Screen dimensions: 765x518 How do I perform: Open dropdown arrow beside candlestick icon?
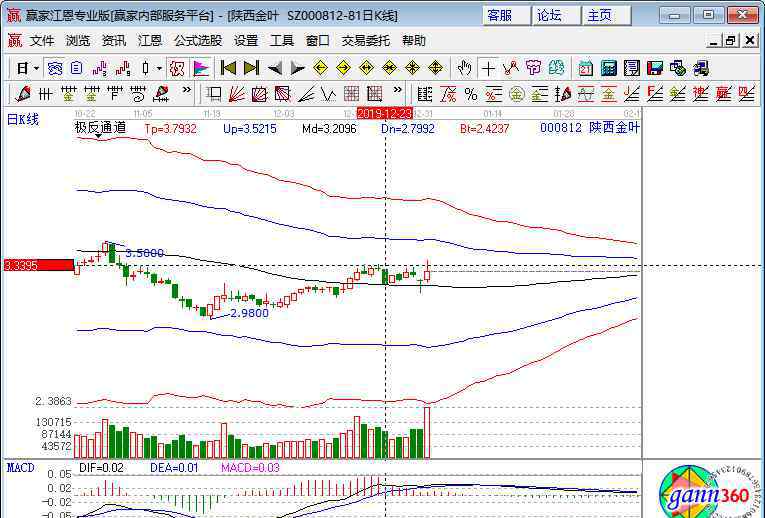tap(160, 69)
